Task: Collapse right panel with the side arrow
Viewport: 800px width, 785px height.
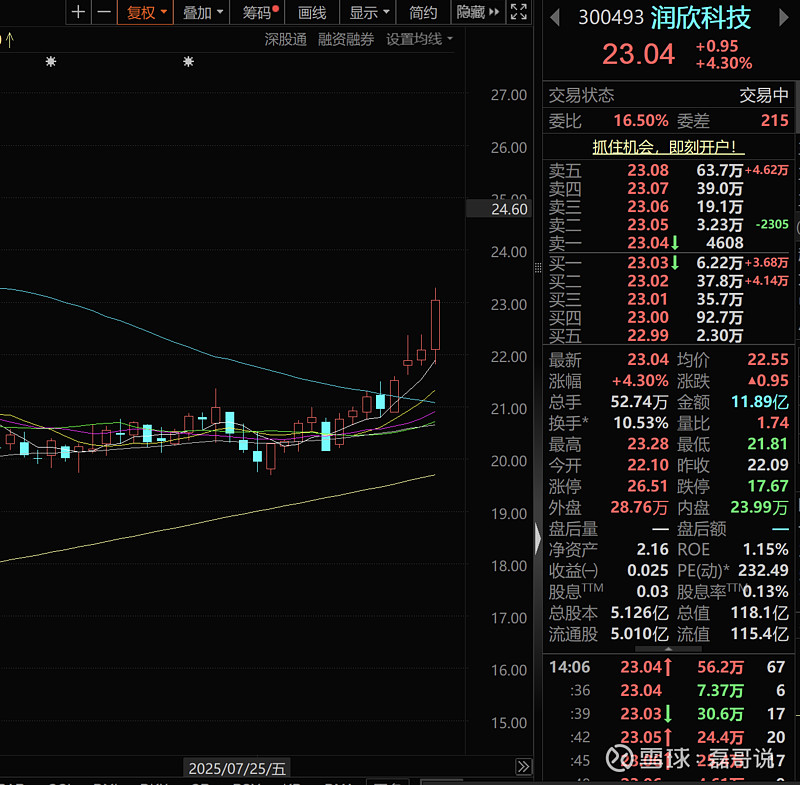Action: [x=538, y=538]
